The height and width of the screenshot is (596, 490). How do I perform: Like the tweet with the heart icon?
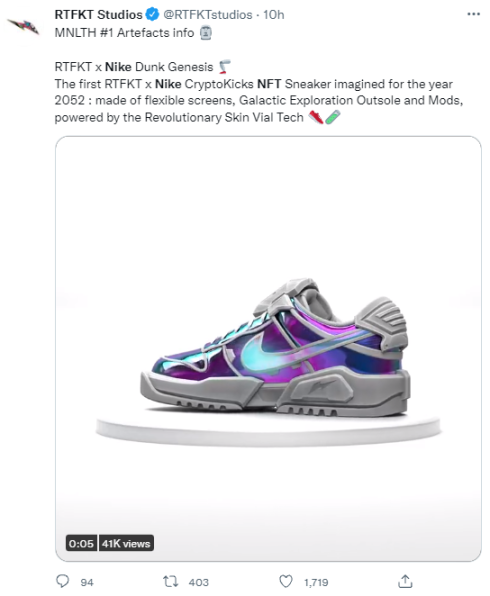coord(286,582)
